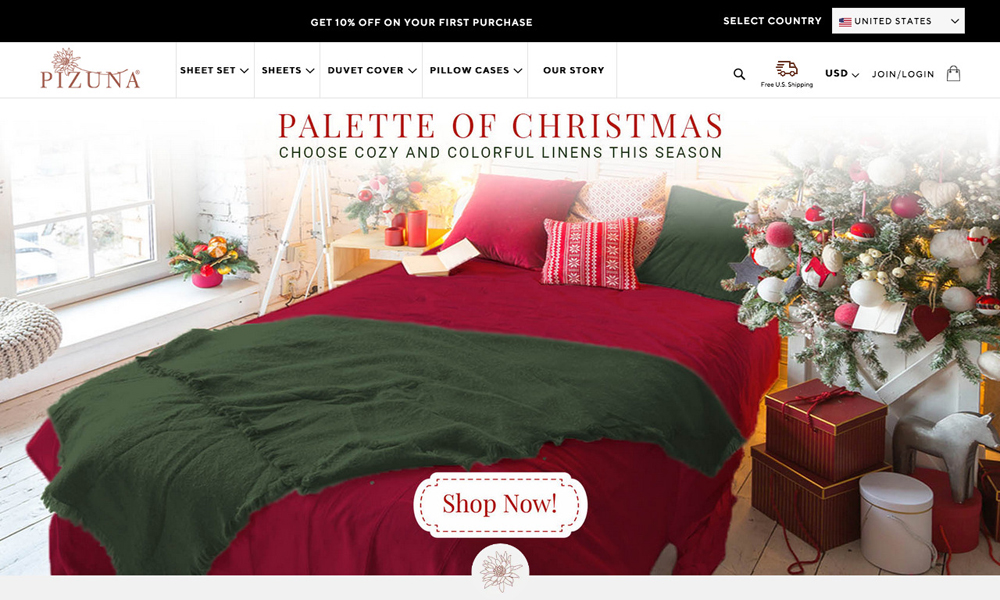Open the Duvet Cover menu
Viewport: 1000px width, 600px height.
372,70
